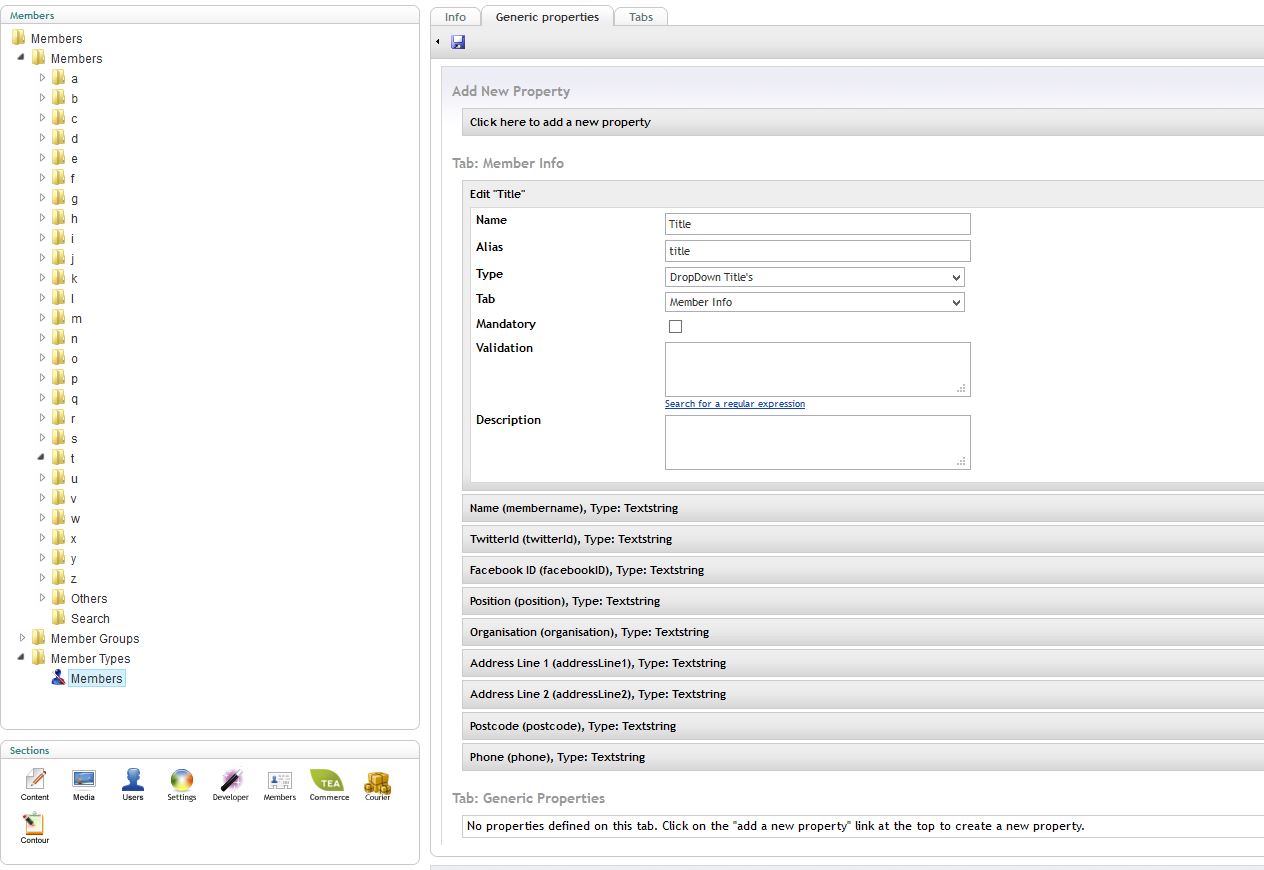Switch to the Info tab

(x=455, y=17)
